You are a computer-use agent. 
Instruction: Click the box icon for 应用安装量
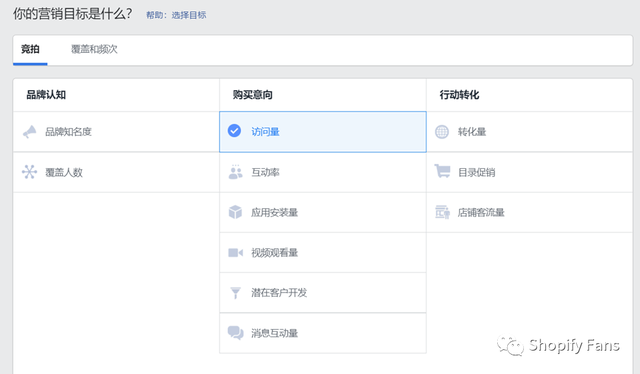click(235, 212)
